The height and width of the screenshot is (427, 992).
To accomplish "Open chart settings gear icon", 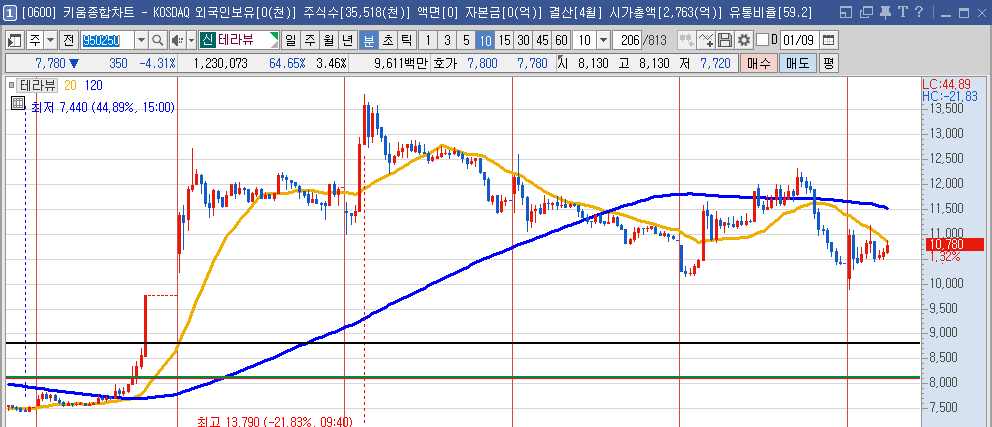I will [x=743, y=40].
